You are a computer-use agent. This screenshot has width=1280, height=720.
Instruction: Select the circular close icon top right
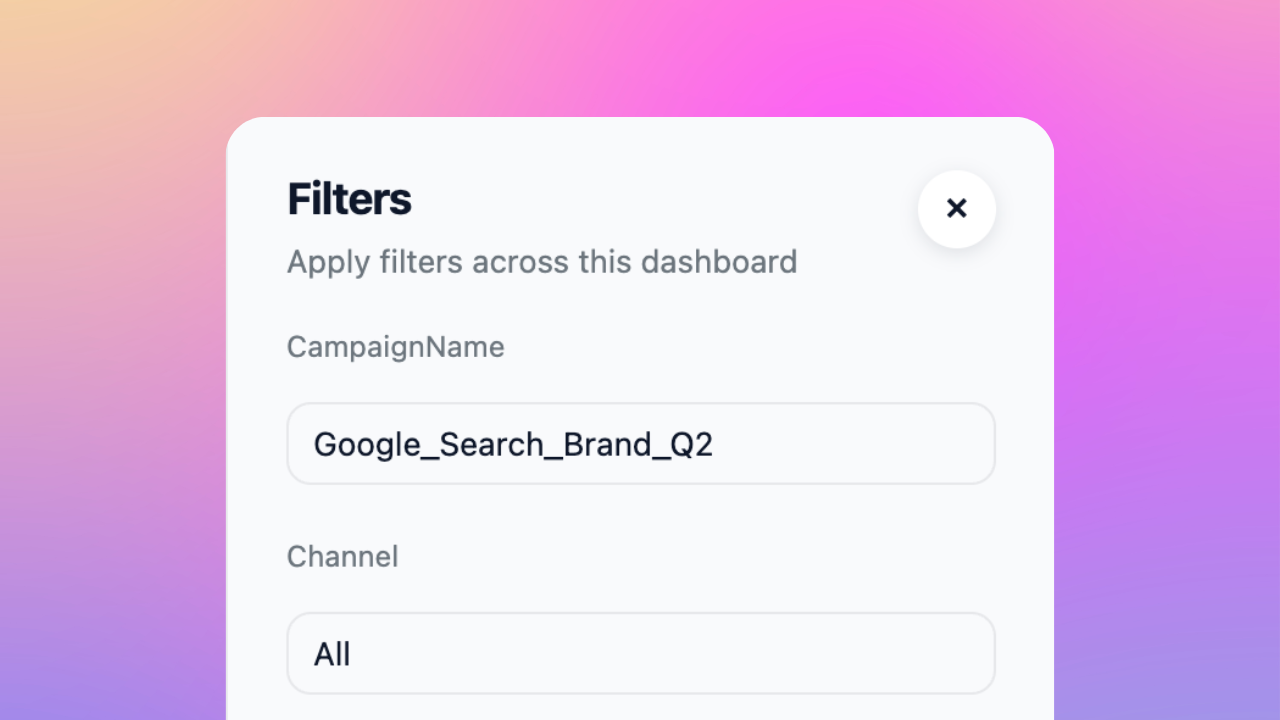pos(957,209)
